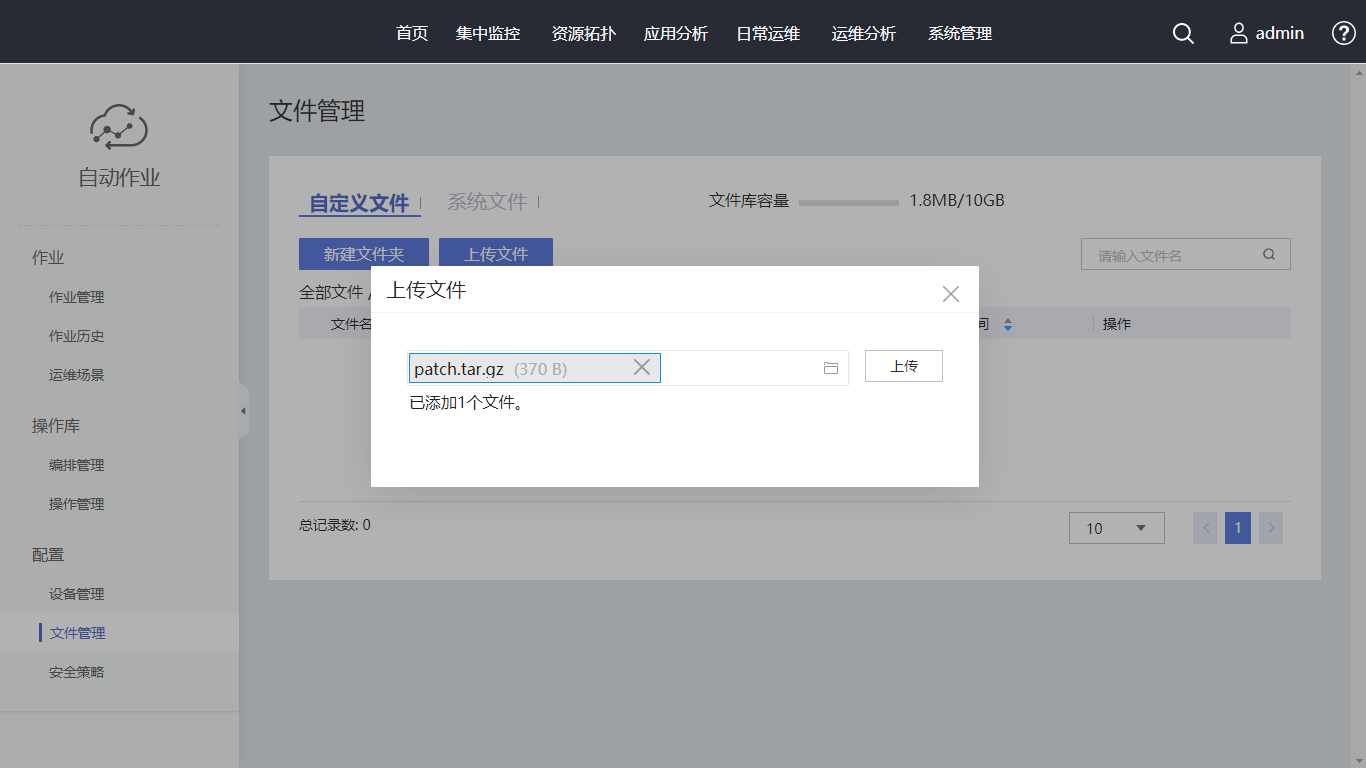Open the 日常运维 top menu
The image size is (1366, 768).
click(768, 34)
